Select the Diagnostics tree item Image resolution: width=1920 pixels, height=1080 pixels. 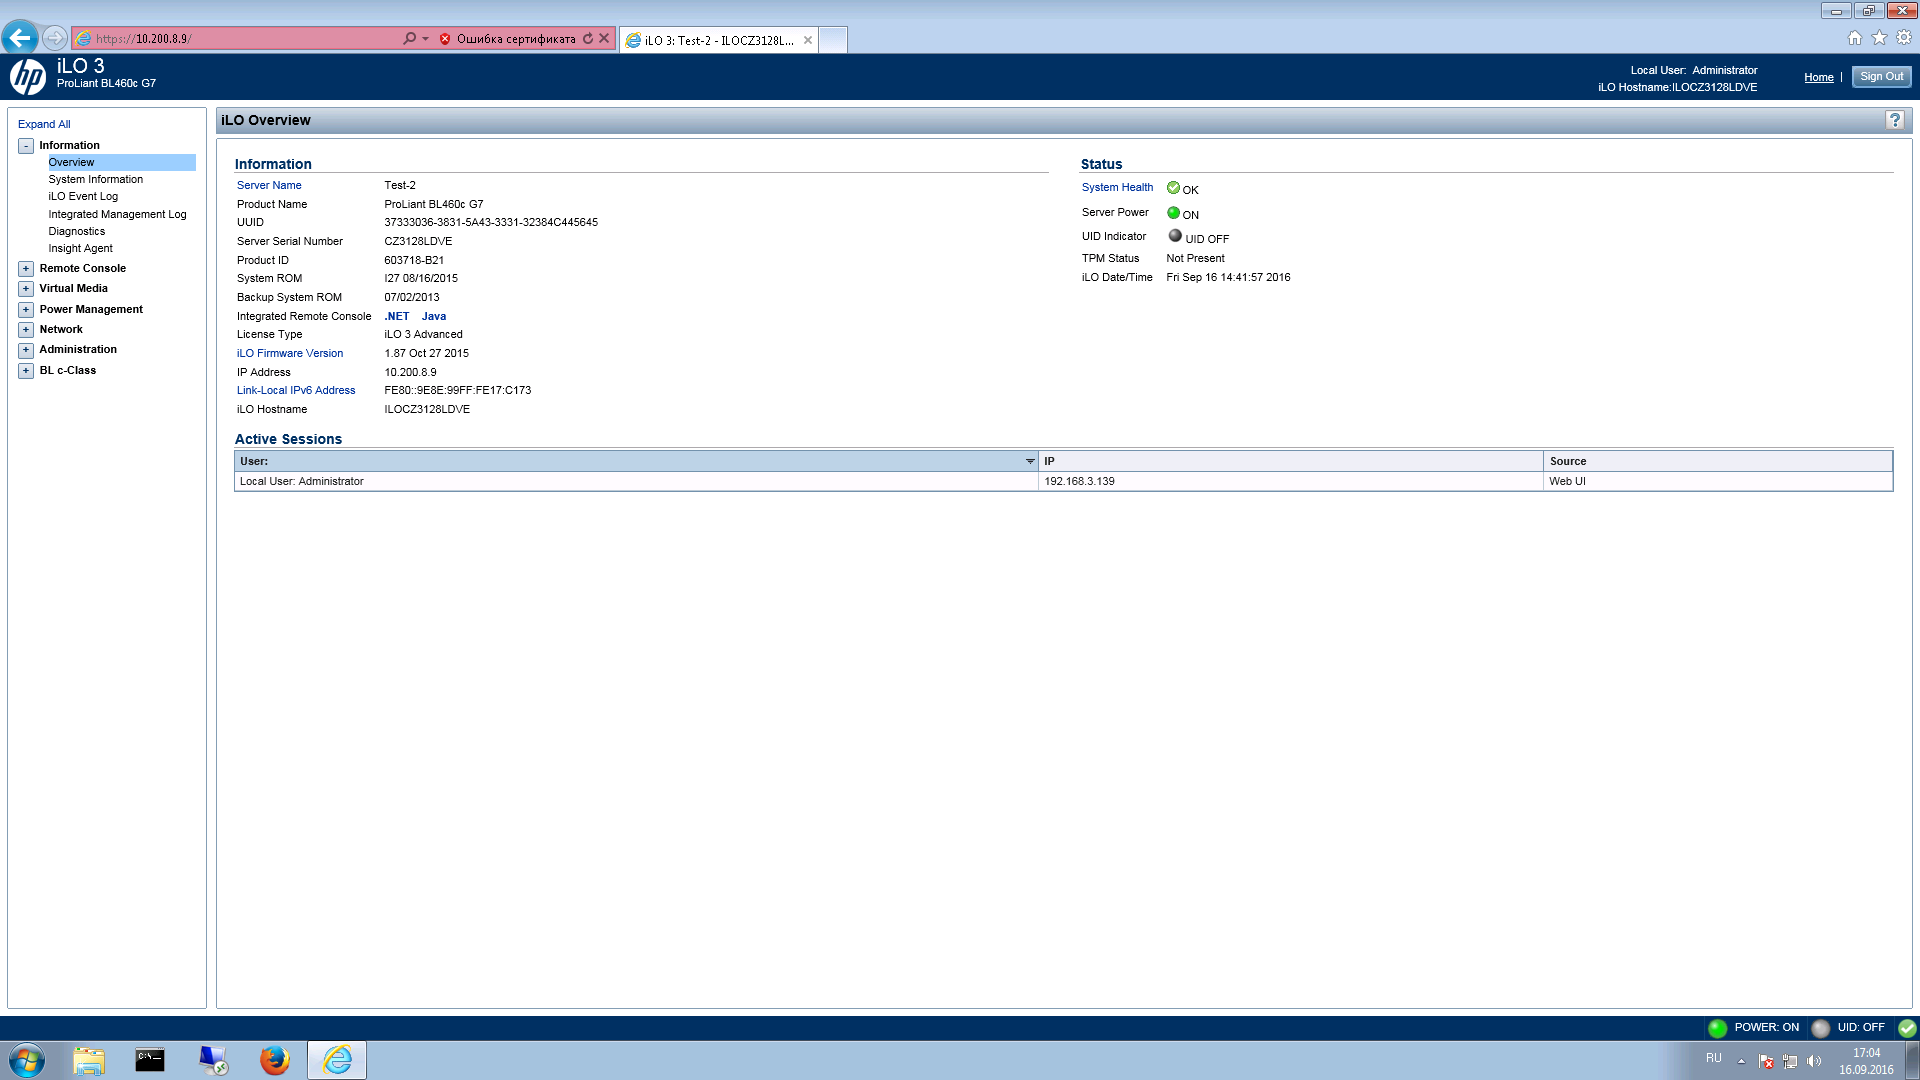point(76,231)
